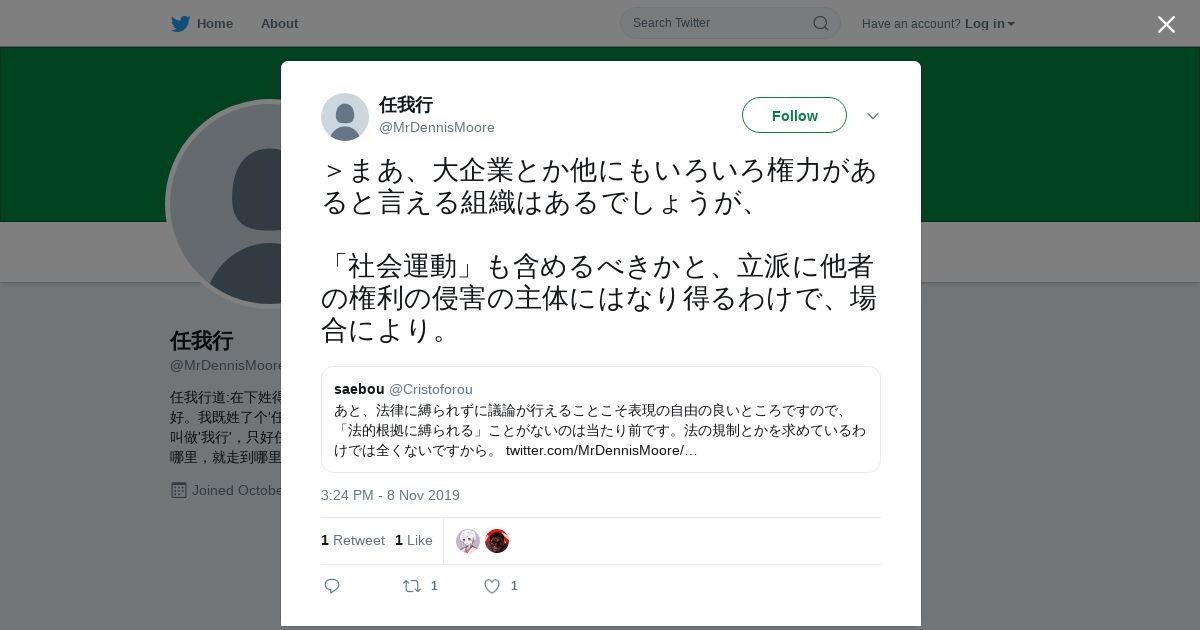
Task: Click the Twitter bird logo
Action: (x=180, y=24)
